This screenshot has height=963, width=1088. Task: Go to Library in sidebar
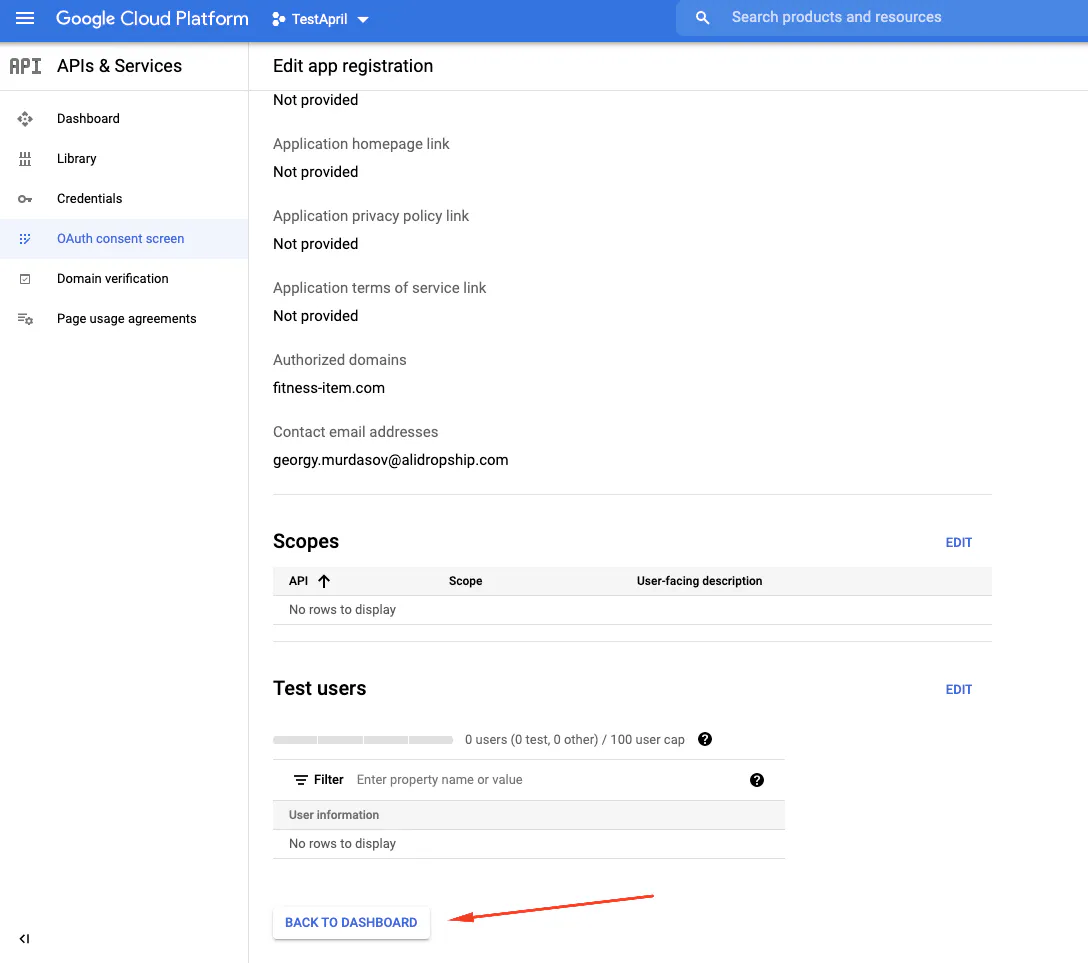tap(77, 159)
